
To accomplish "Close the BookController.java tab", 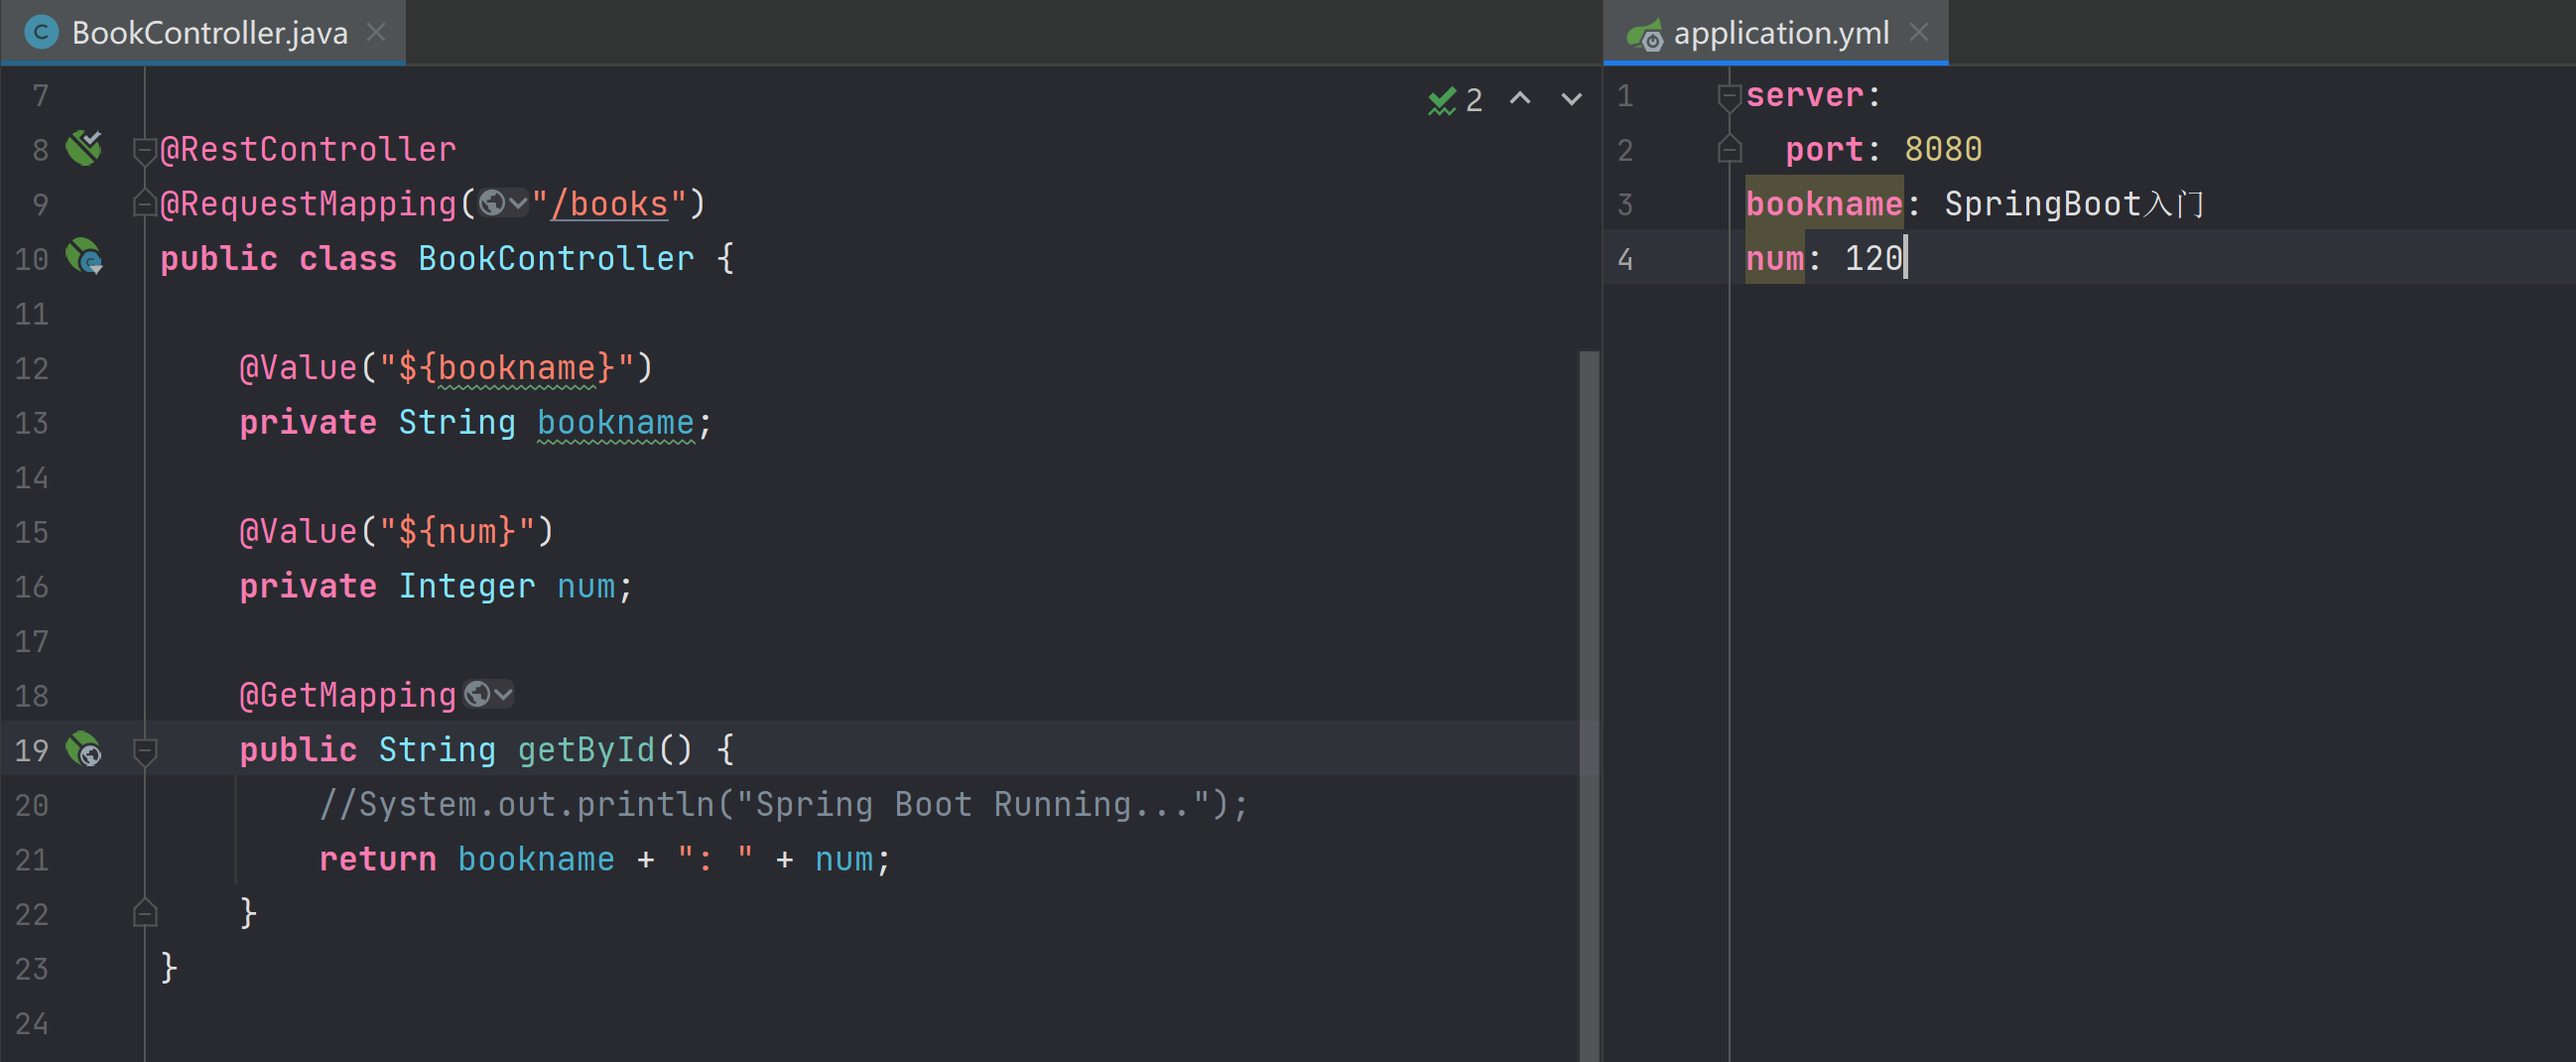I will click(x=376, y=32).
